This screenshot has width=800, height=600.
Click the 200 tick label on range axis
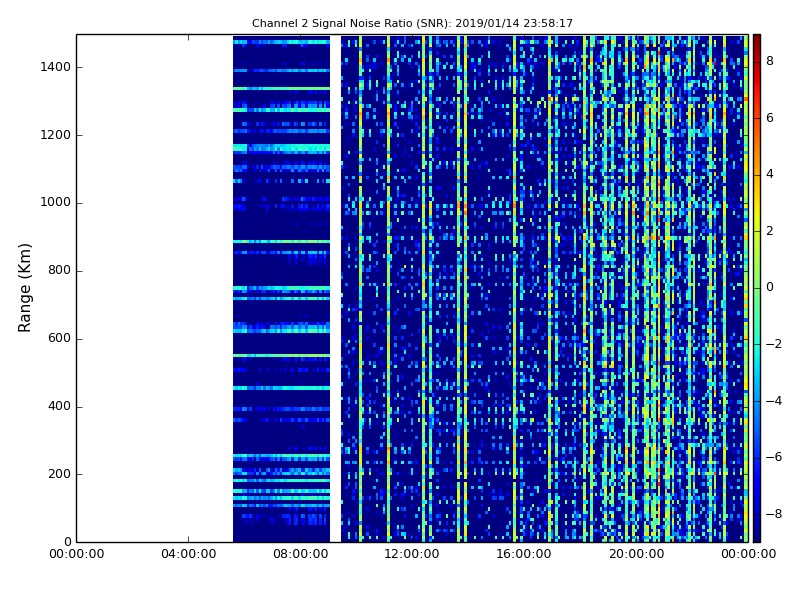(59, 474)
